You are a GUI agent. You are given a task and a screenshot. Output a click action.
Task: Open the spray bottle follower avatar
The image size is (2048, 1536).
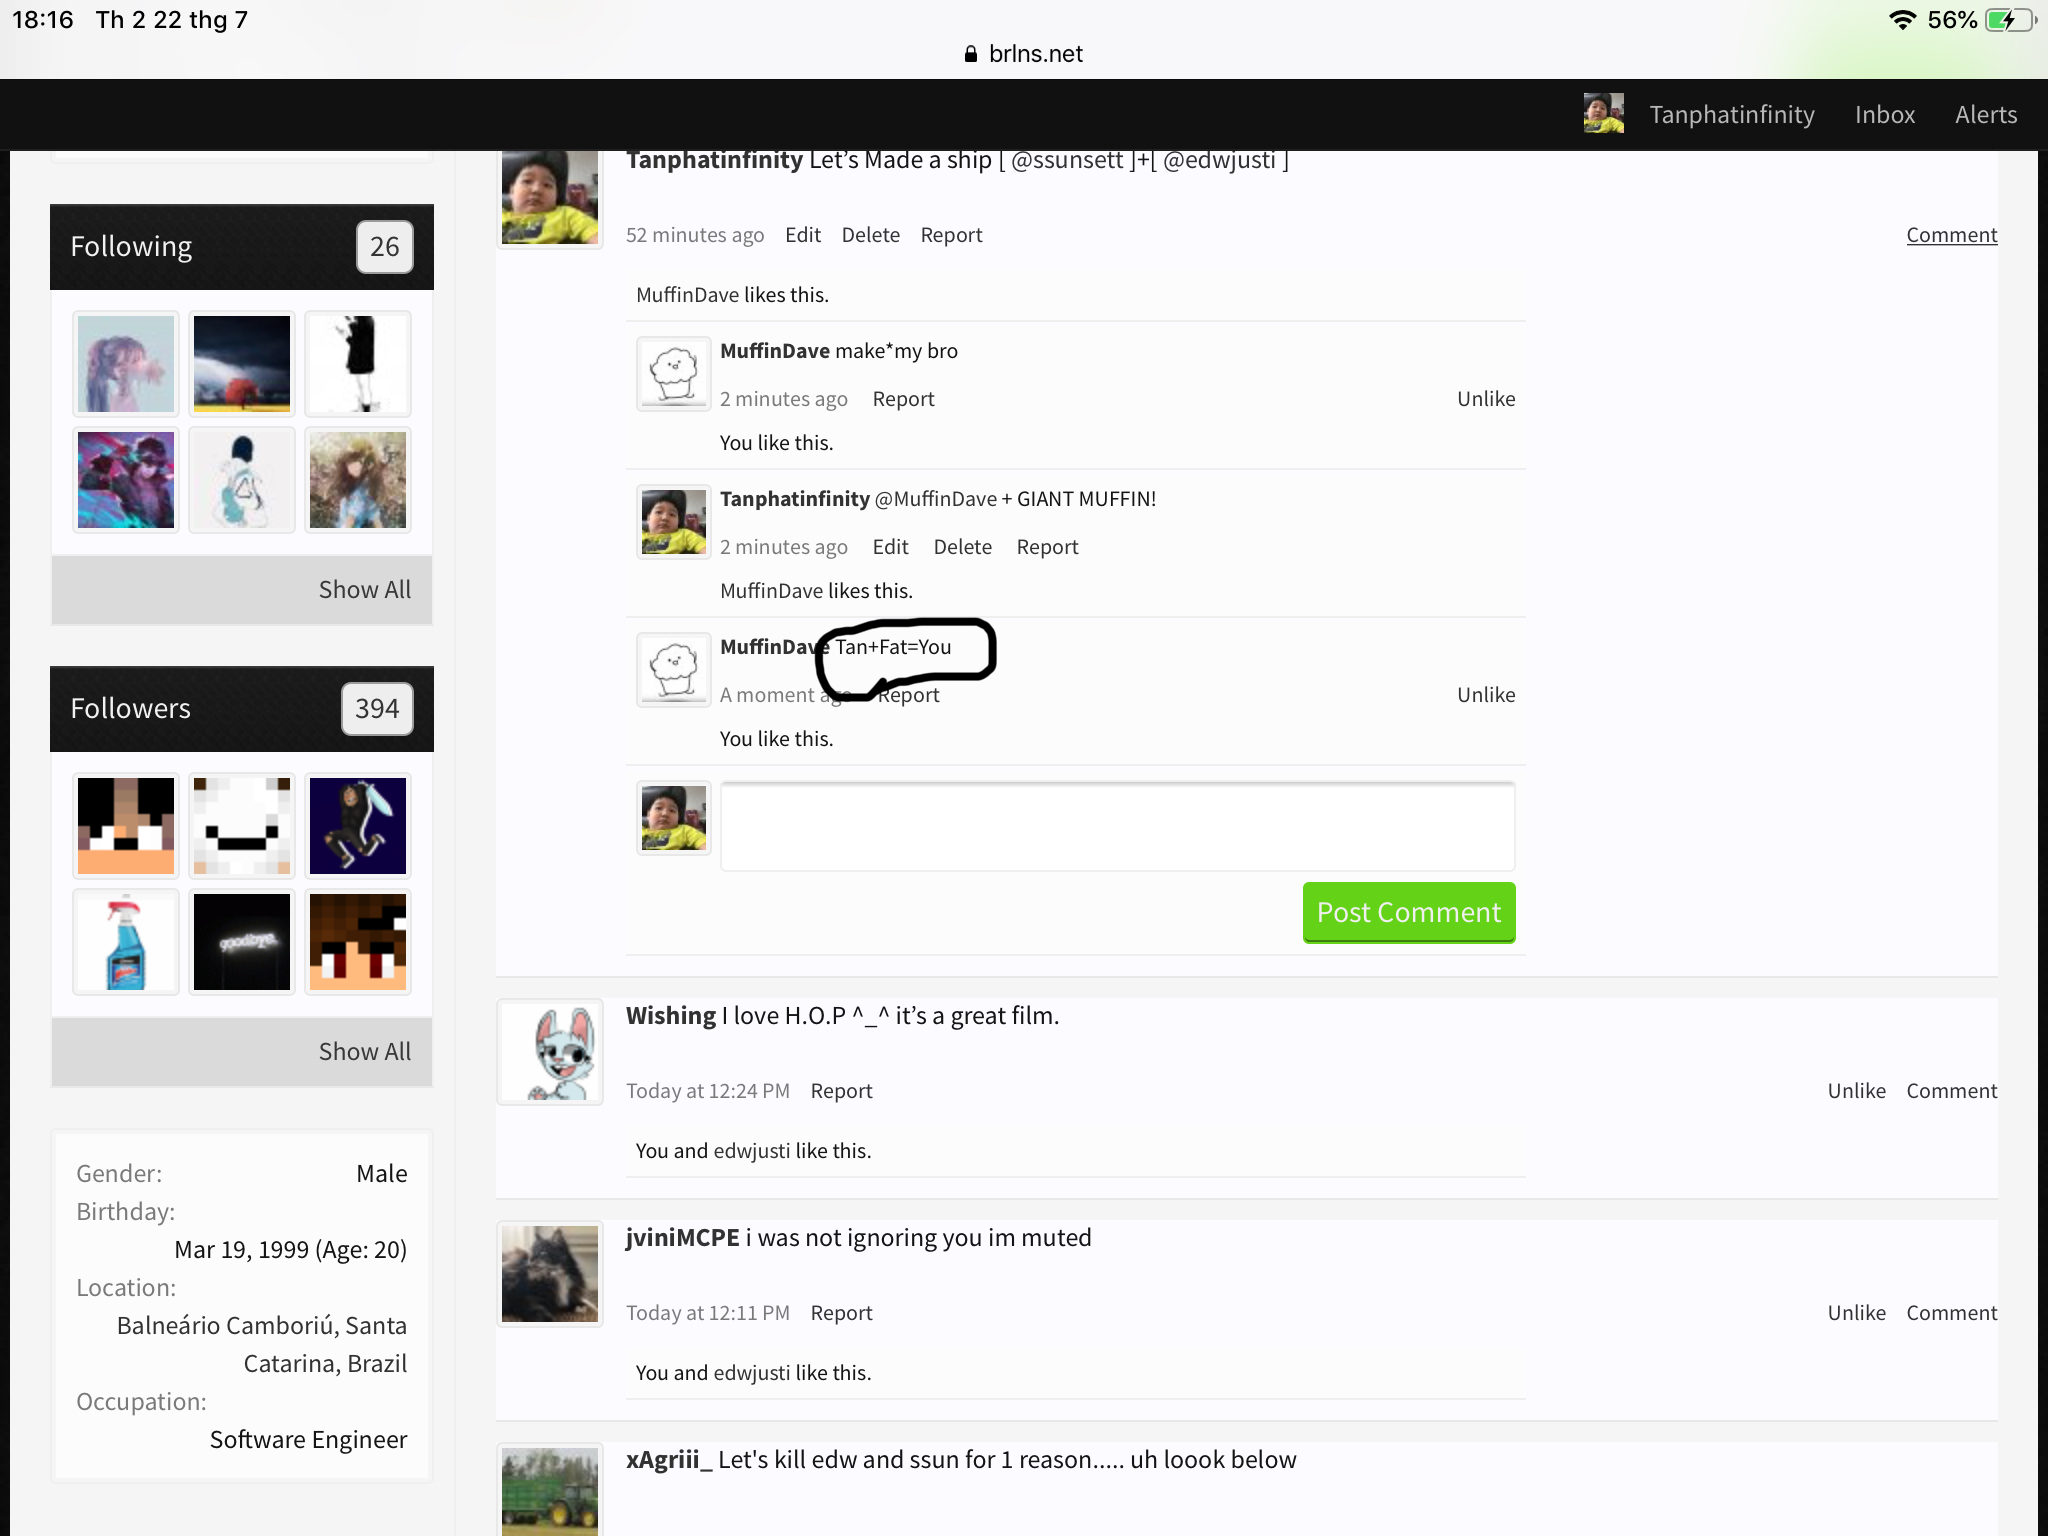(126, 942)
